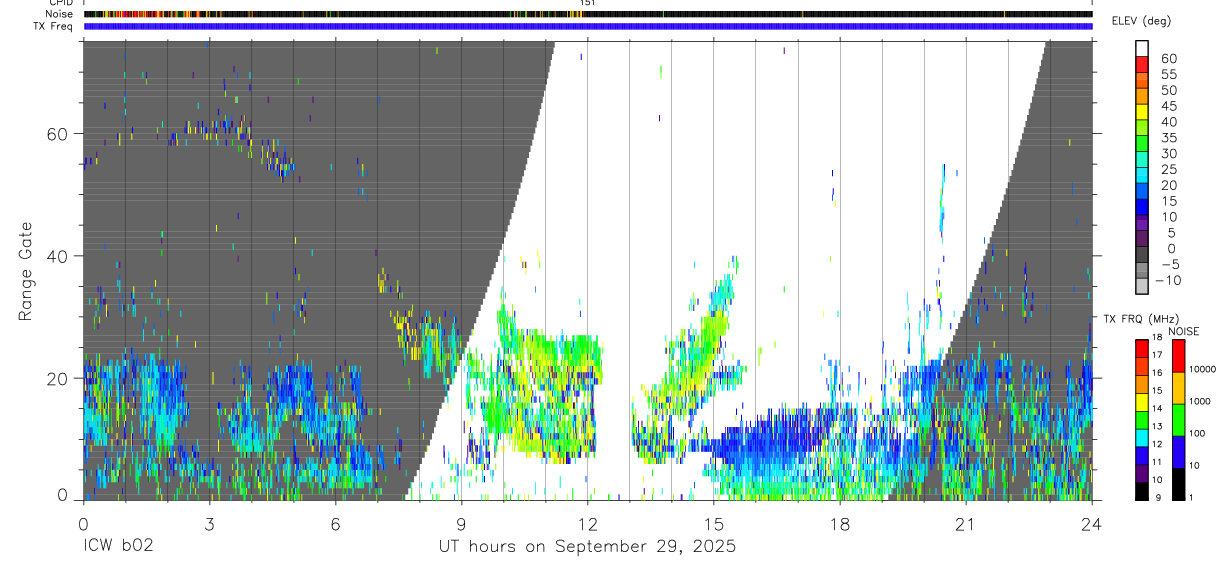Screen dimensions: 1228x567
Task: Click the black bottom segment of NOISE bar
Action: tap(1178, 484)
